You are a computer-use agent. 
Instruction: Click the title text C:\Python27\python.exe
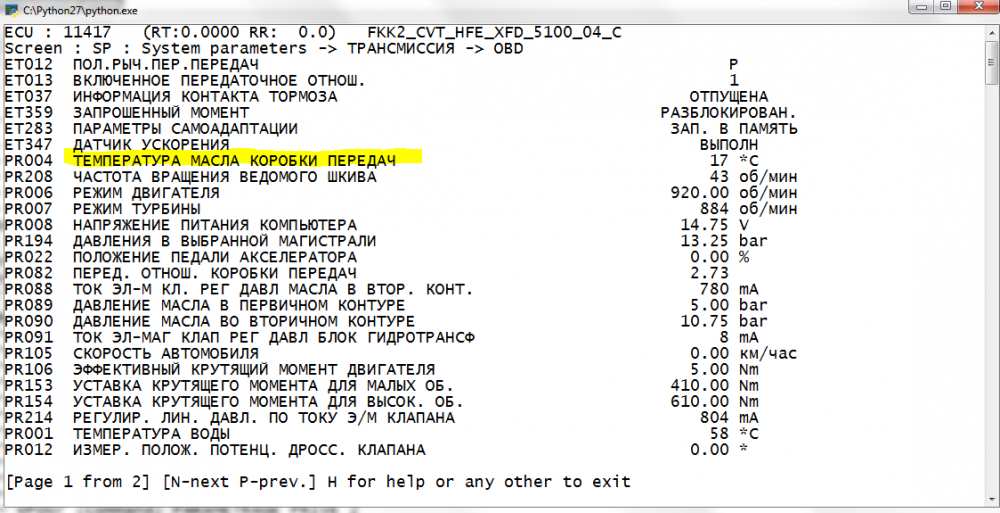click(80, 10)
